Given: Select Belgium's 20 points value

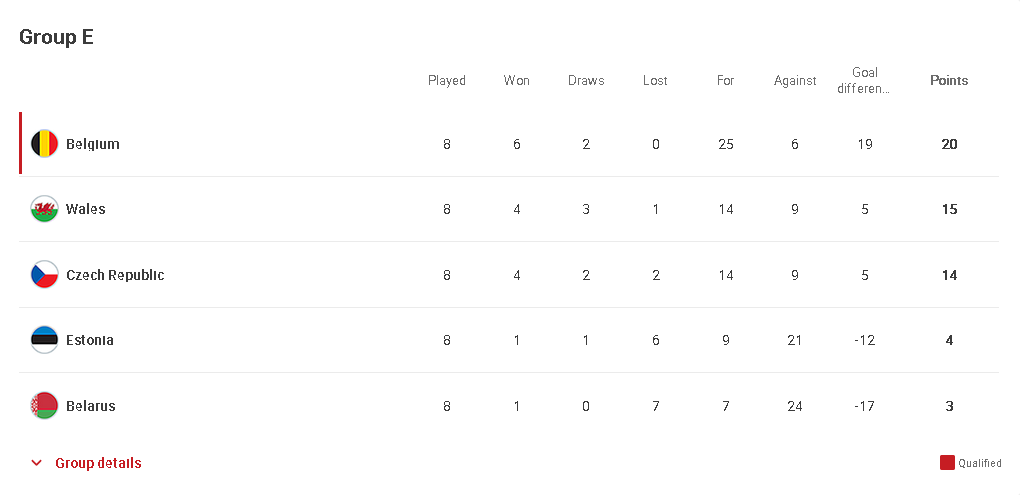Looking at the screenshot, I should pyautogui.click(x=949, y=144).
